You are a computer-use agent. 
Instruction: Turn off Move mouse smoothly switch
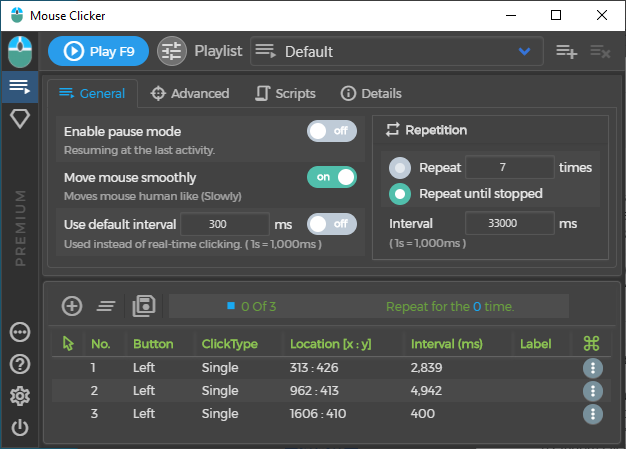pyautogui.click(x=331, y=177)
